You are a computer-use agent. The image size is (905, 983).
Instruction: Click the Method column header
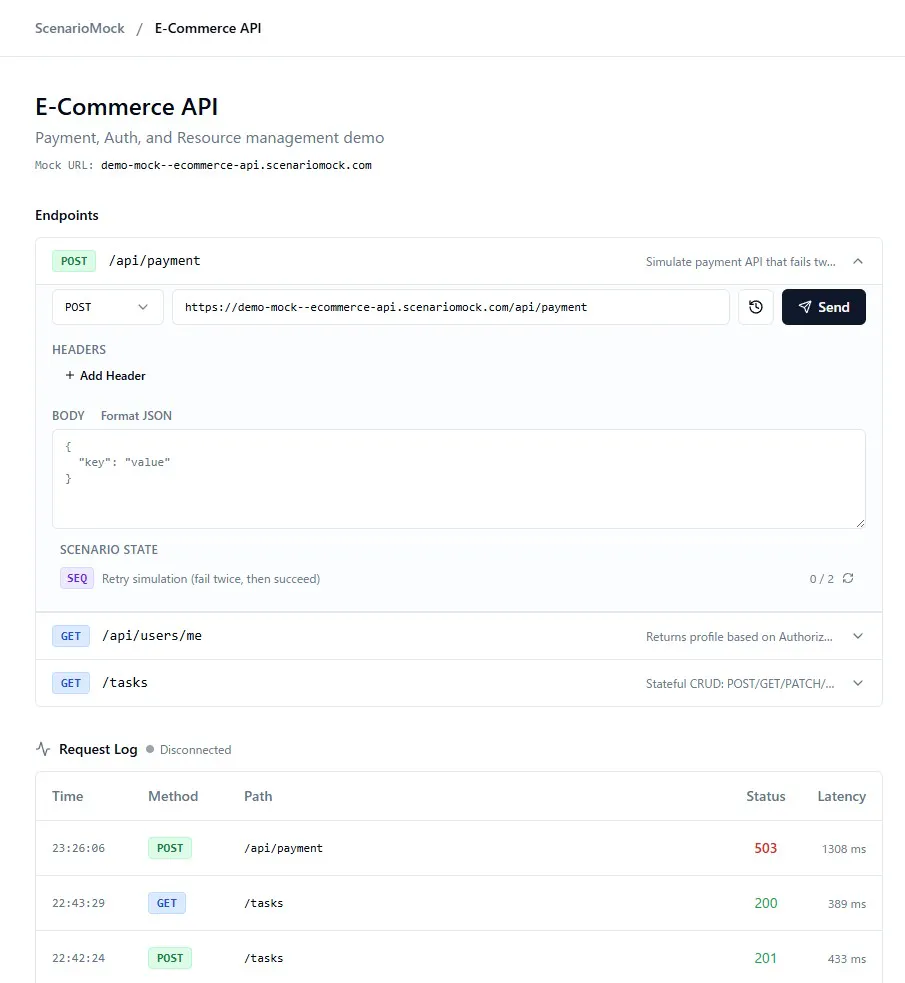(x=173, y=796)
